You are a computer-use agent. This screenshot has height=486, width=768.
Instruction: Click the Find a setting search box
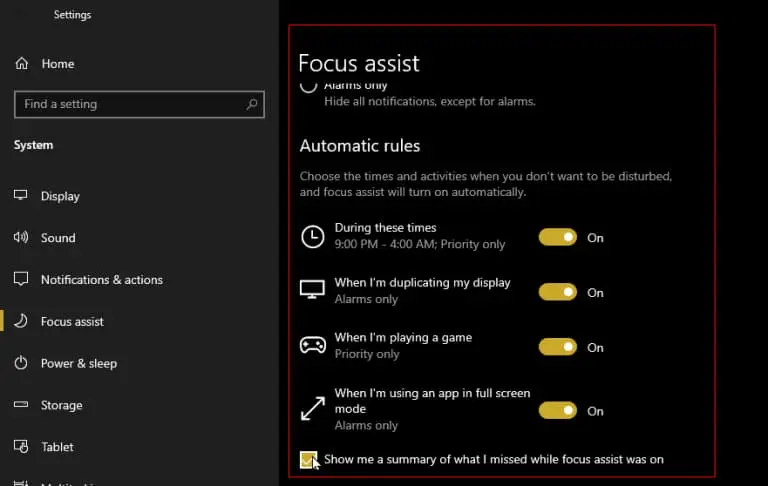(139, 104)
